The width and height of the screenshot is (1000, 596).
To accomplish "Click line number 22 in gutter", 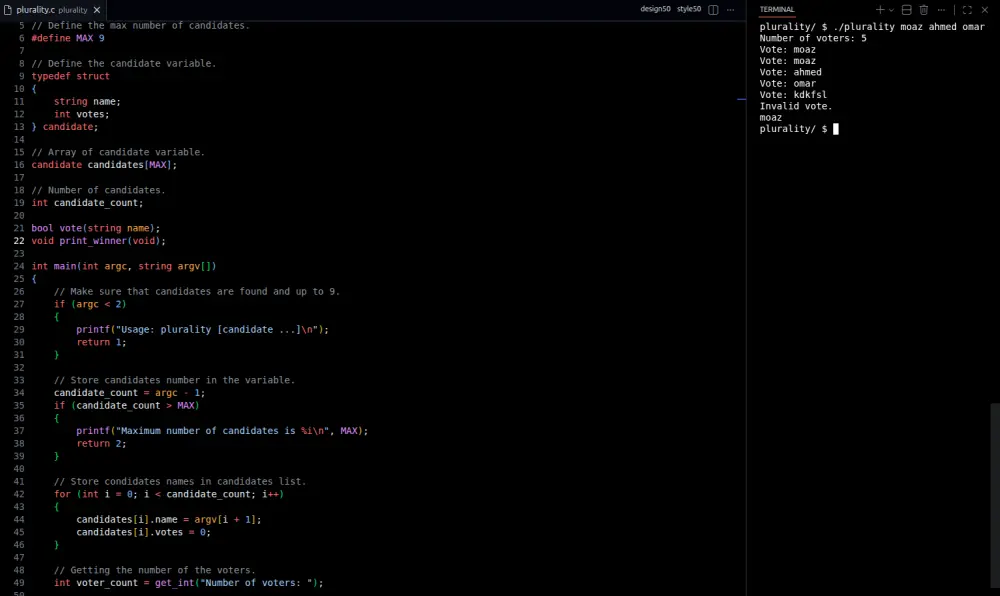I will coord(18,241).
